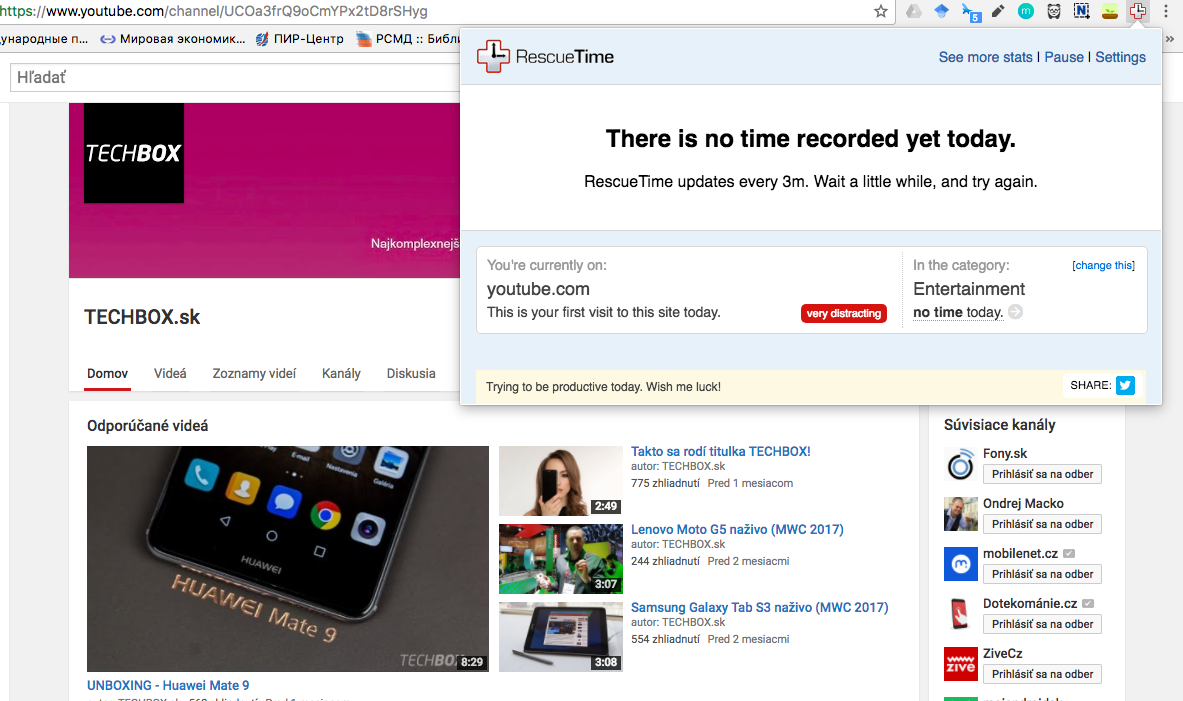
Task: Open the Google Drive extension icon
Action: coord(914,11)
